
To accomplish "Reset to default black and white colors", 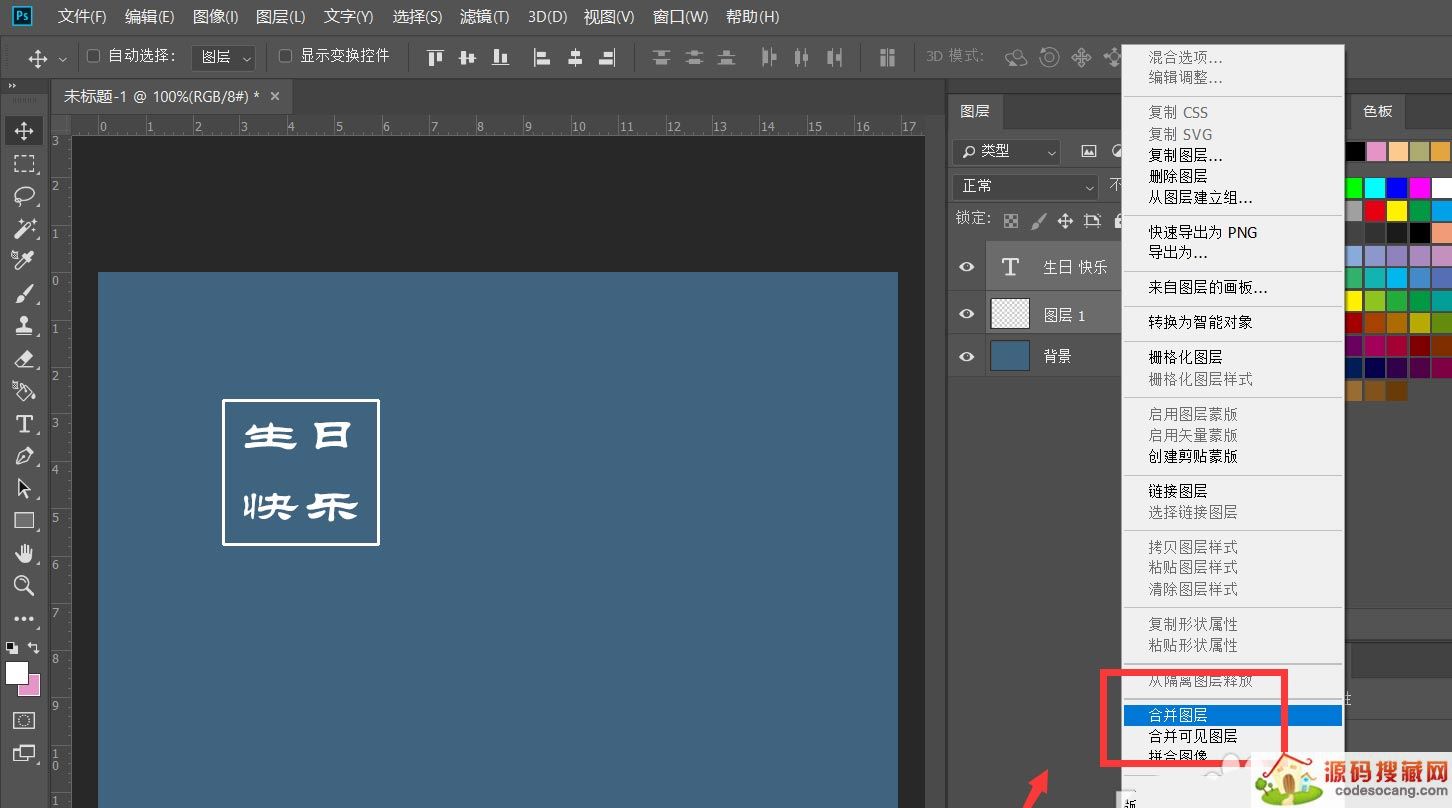I will click(12, 648).
